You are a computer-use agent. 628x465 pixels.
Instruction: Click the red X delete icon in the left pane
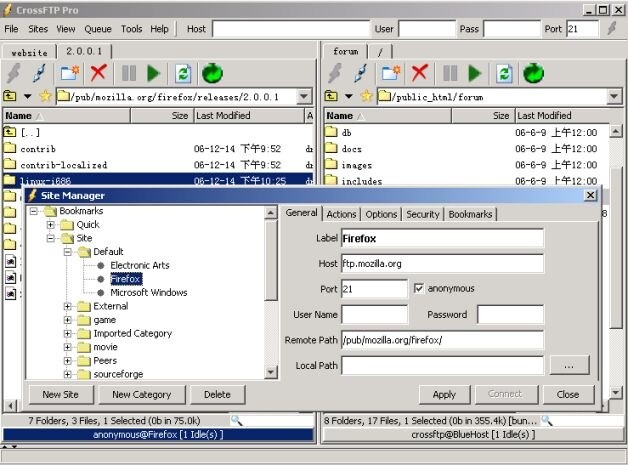[x=98, y=73]
